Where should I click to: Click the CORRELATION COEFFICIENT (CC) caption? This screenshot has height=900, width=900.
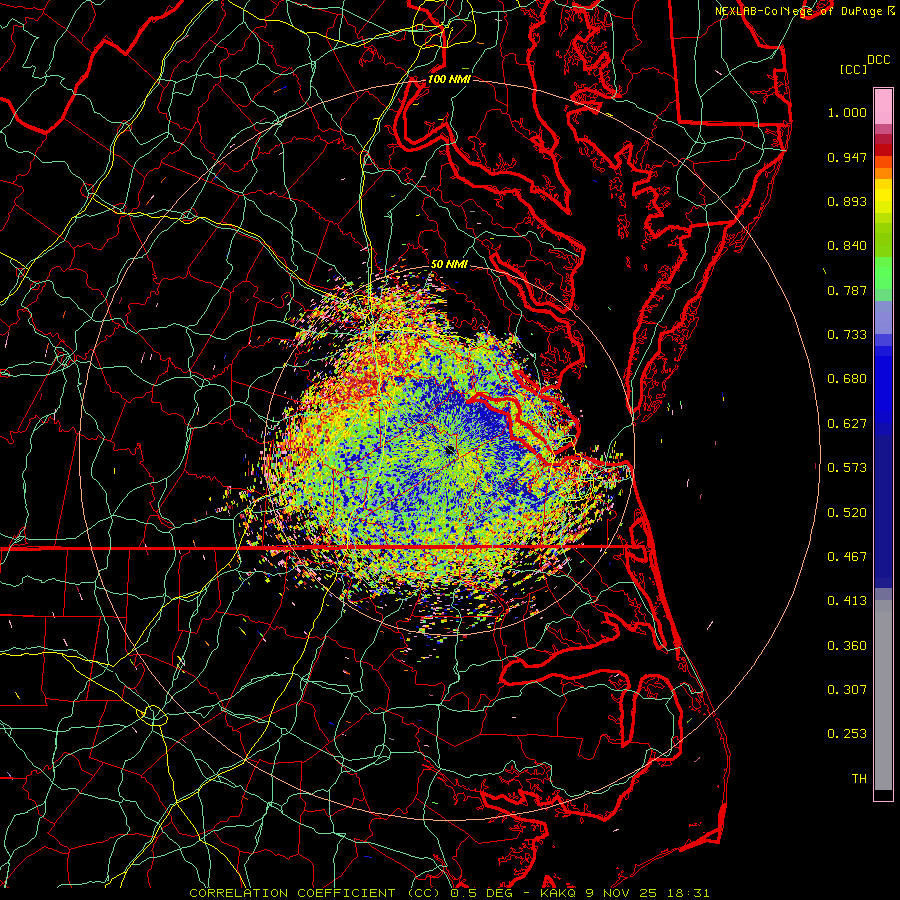pos(315,893)
